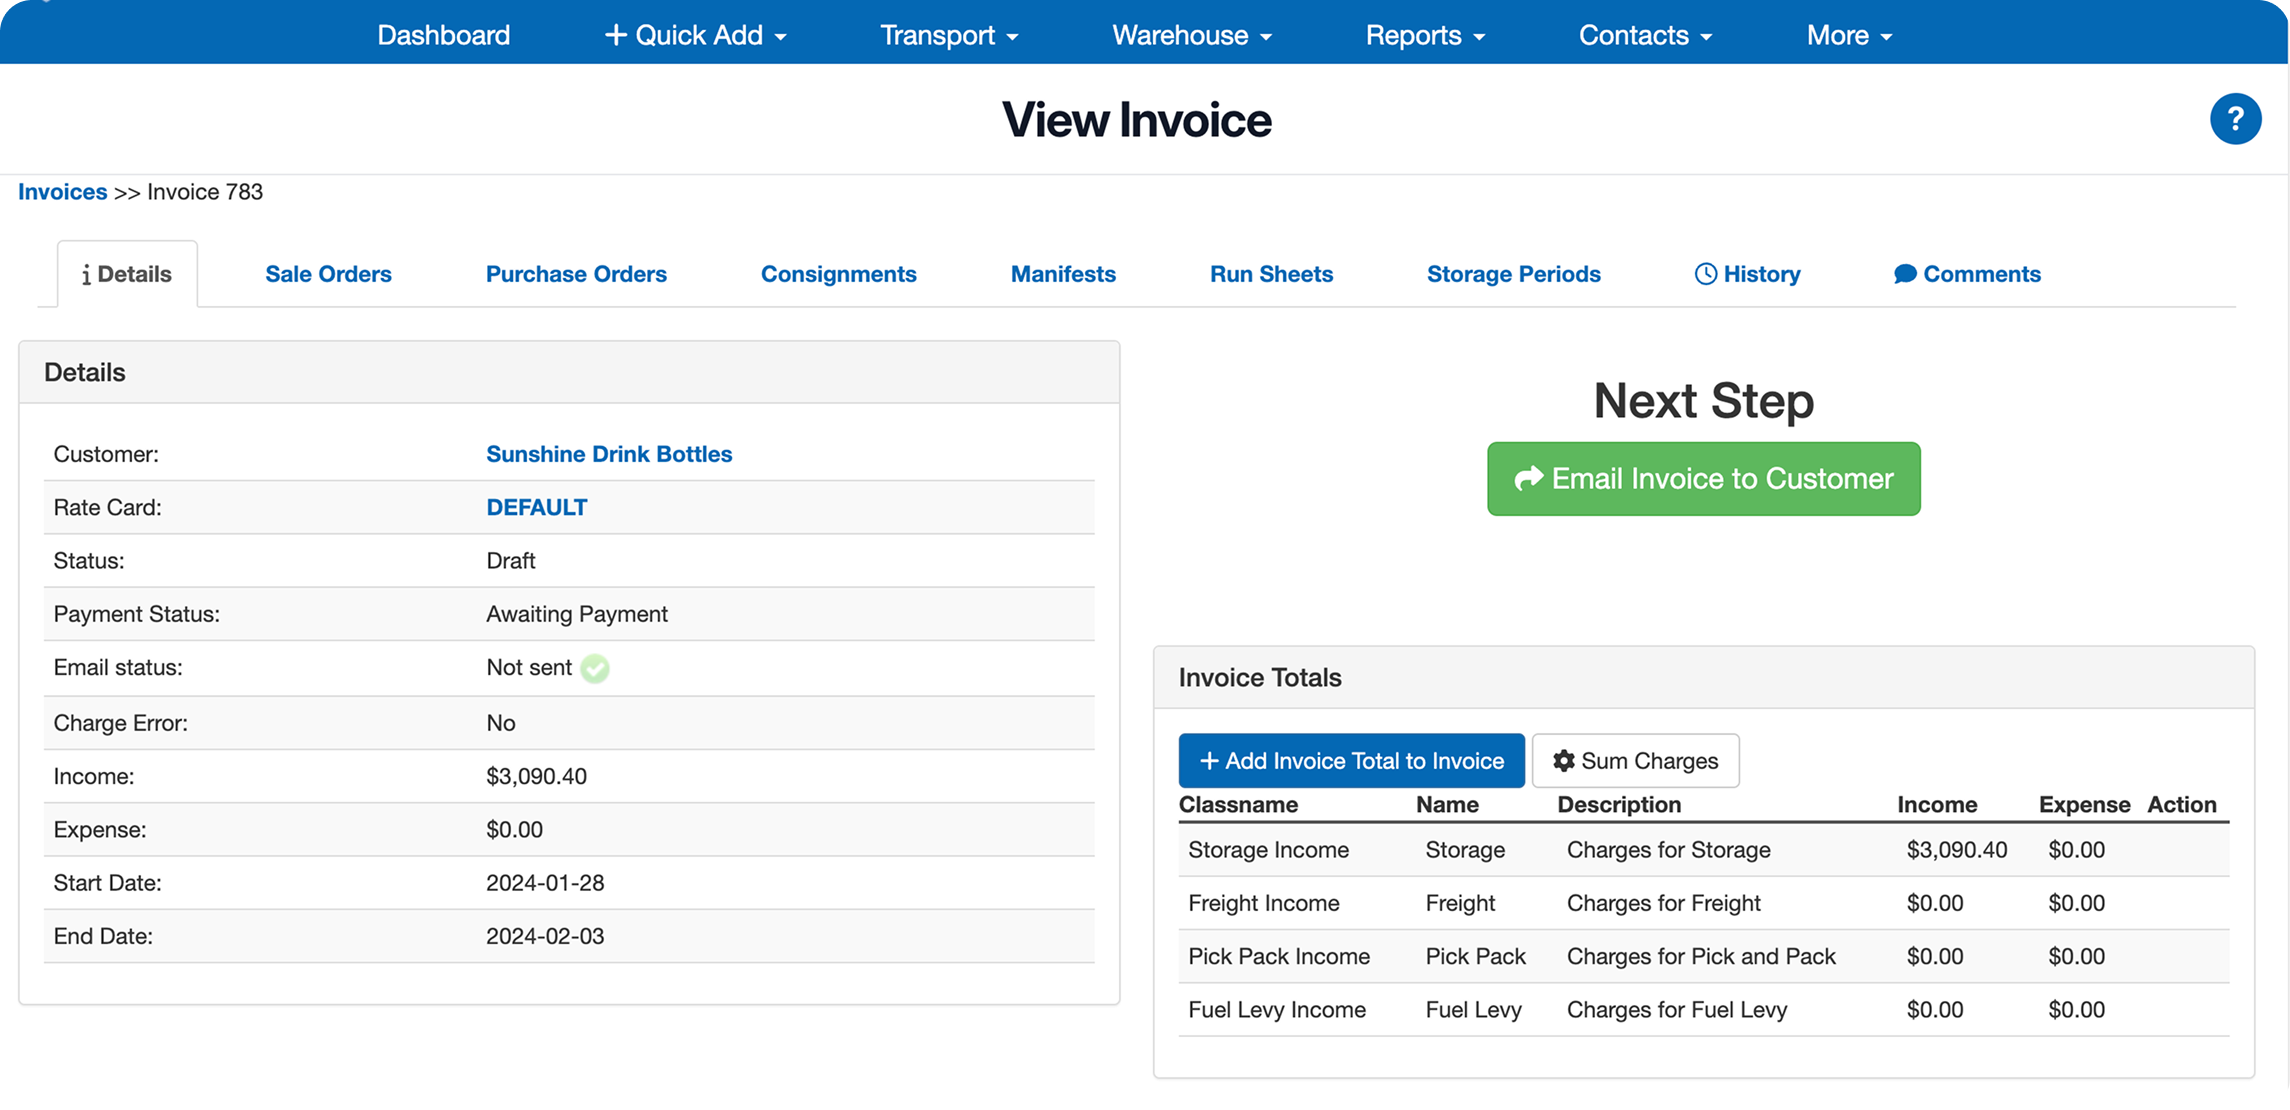
Task: Open the Storage Periods tab
Action: tap(1513, 273)
